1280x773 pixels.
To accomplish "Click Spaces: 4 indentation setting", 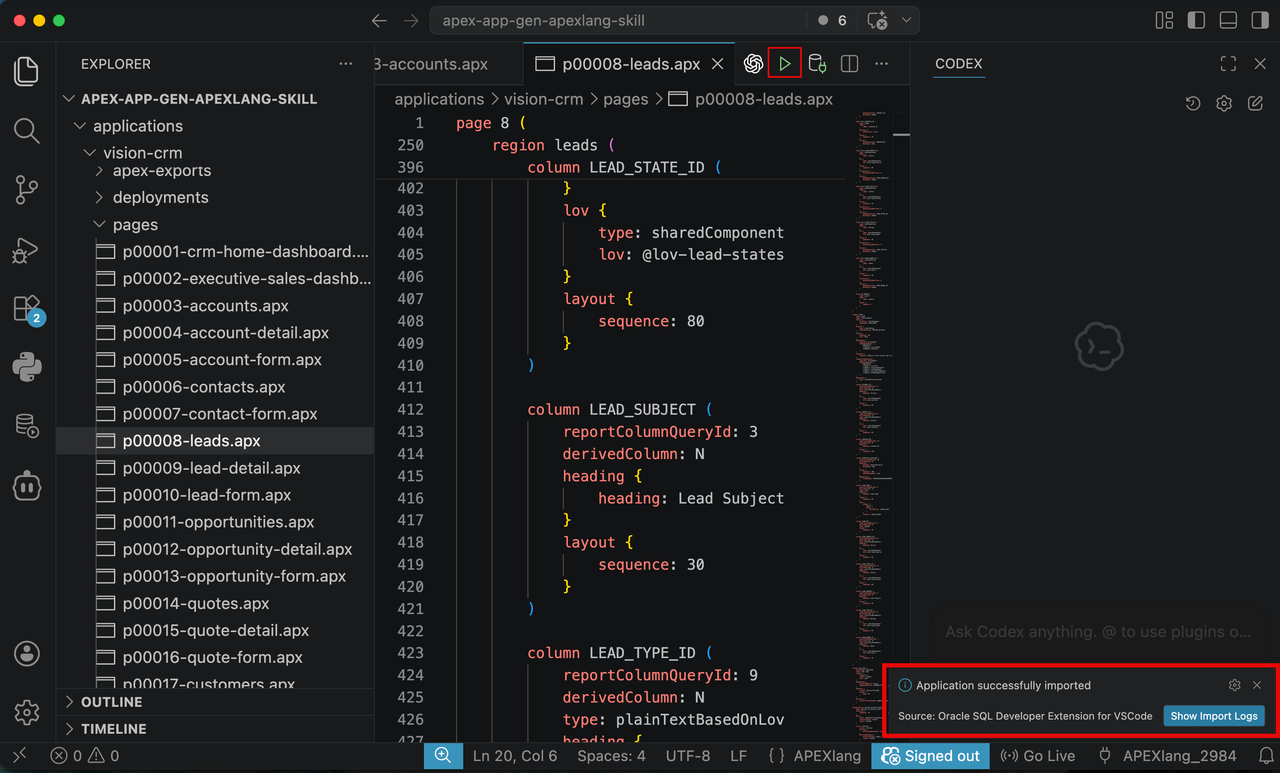I will 611,756.
